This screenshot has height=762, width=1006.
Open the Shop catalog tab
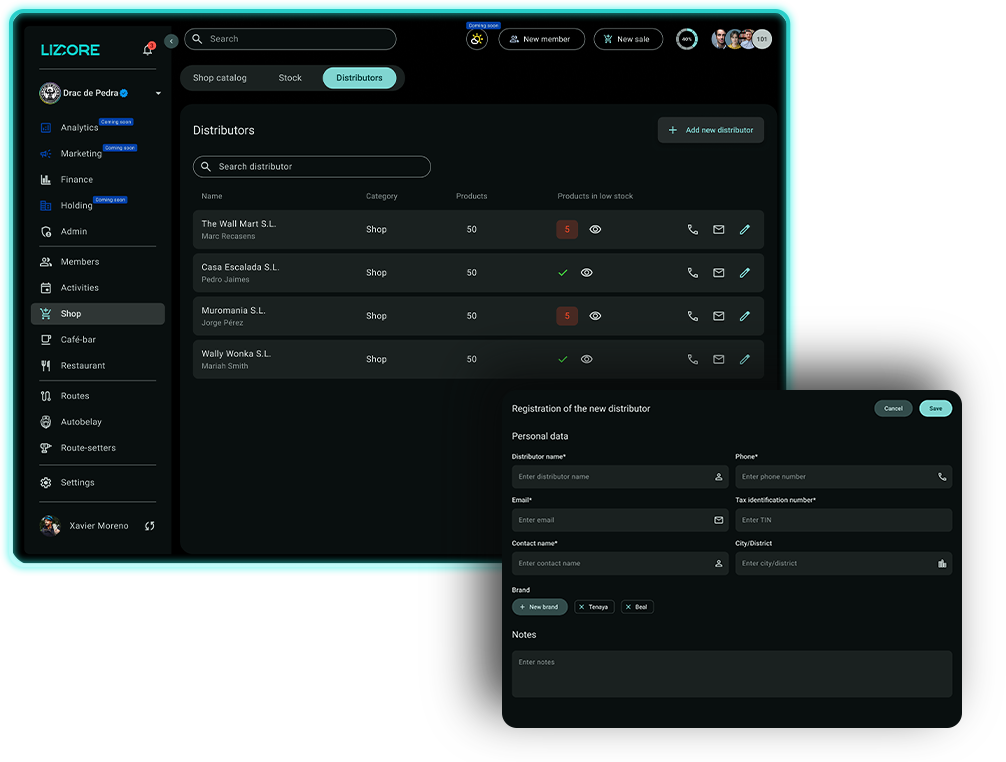point(220,78)
